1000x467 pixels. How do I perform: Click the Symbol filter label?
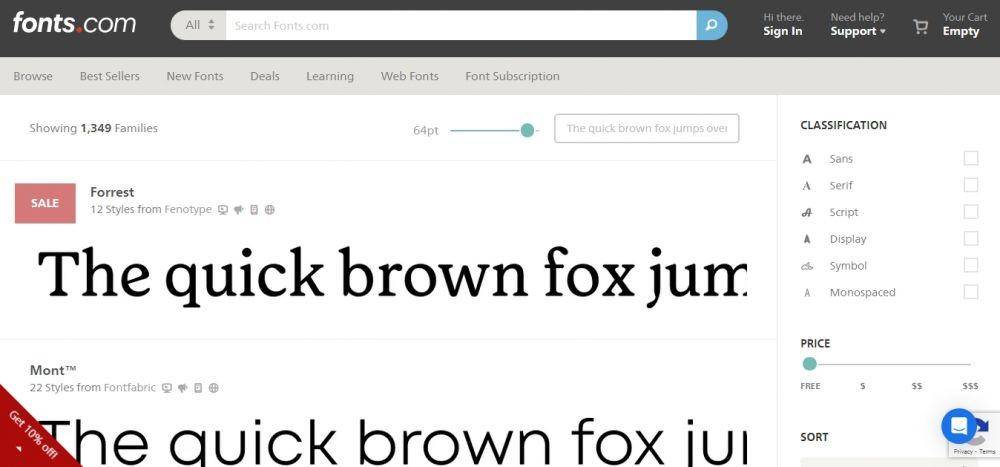coord(848,266)
